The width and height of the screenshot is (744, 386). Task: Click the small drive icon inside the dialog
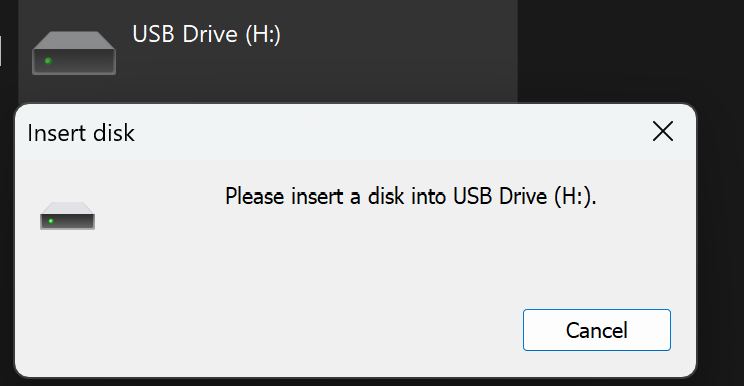pyautogui.click(x=67, y=216)
